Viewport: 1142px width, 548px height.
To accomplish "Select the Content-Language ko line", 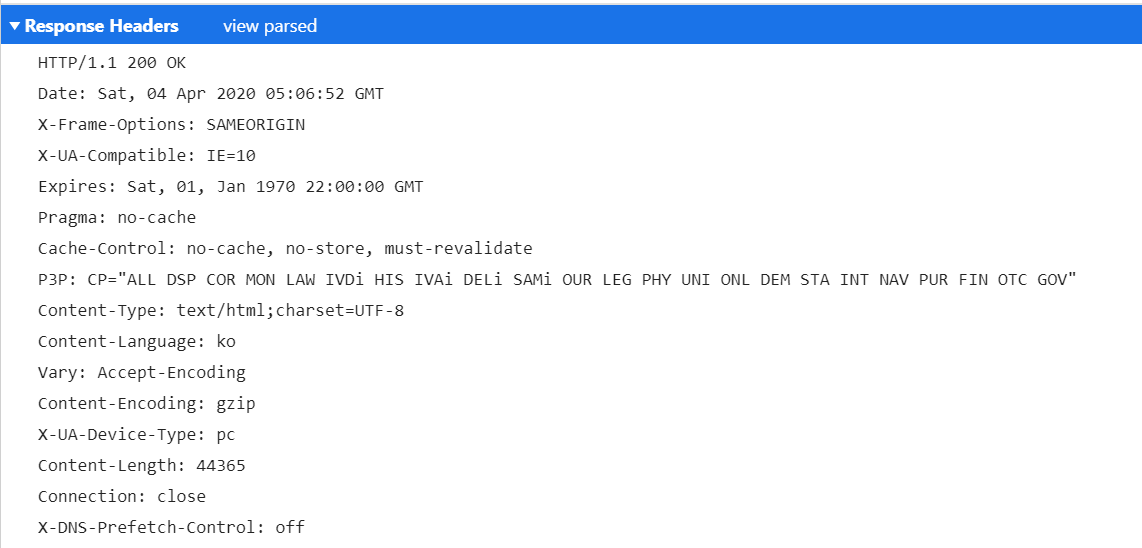I will (137, 341).
